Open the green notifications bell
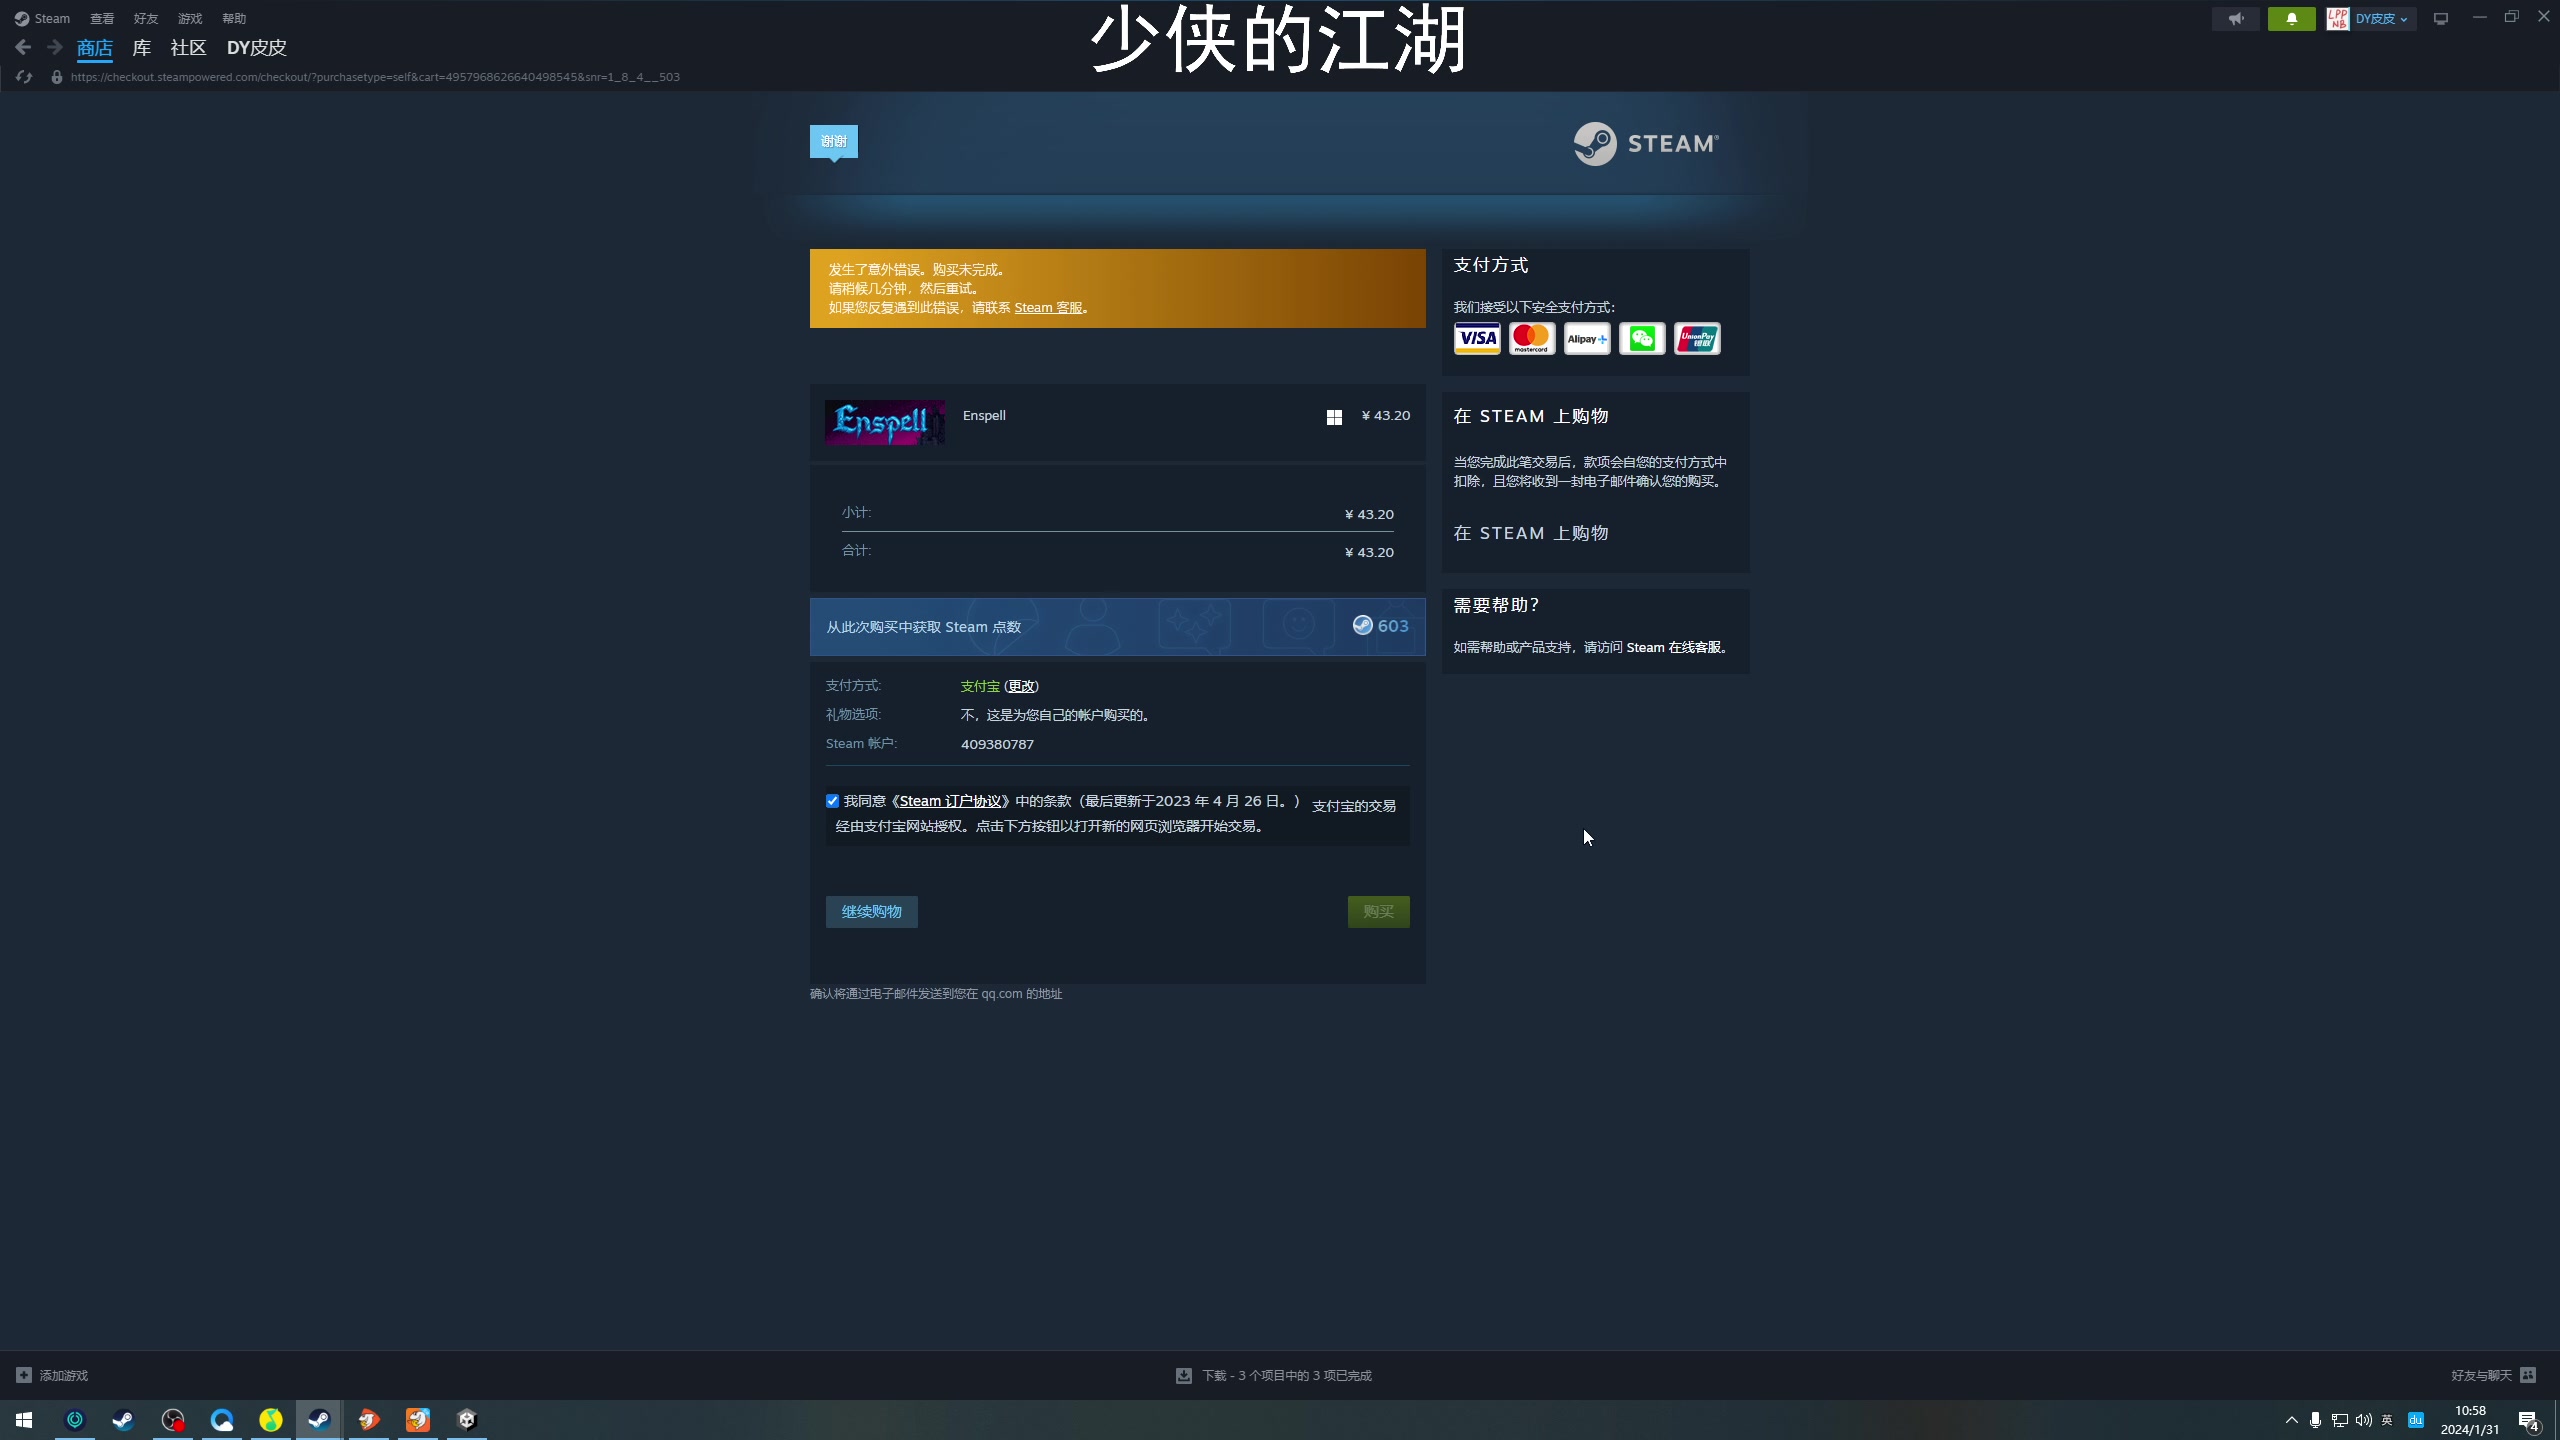Viewport: 2560px width, 1440px height. pyautogui.click(x=2292, y=18)
